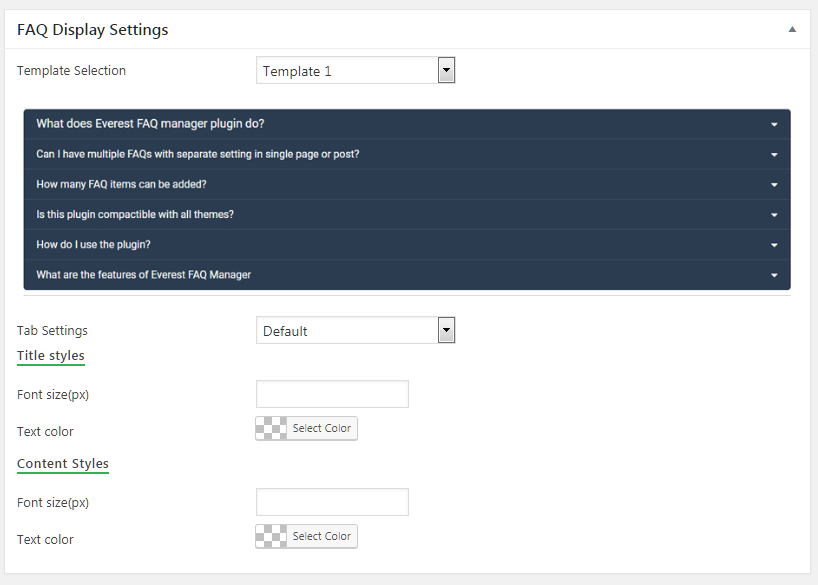Collapse the FAQ Display Settings panel arrow

(792, 30)
